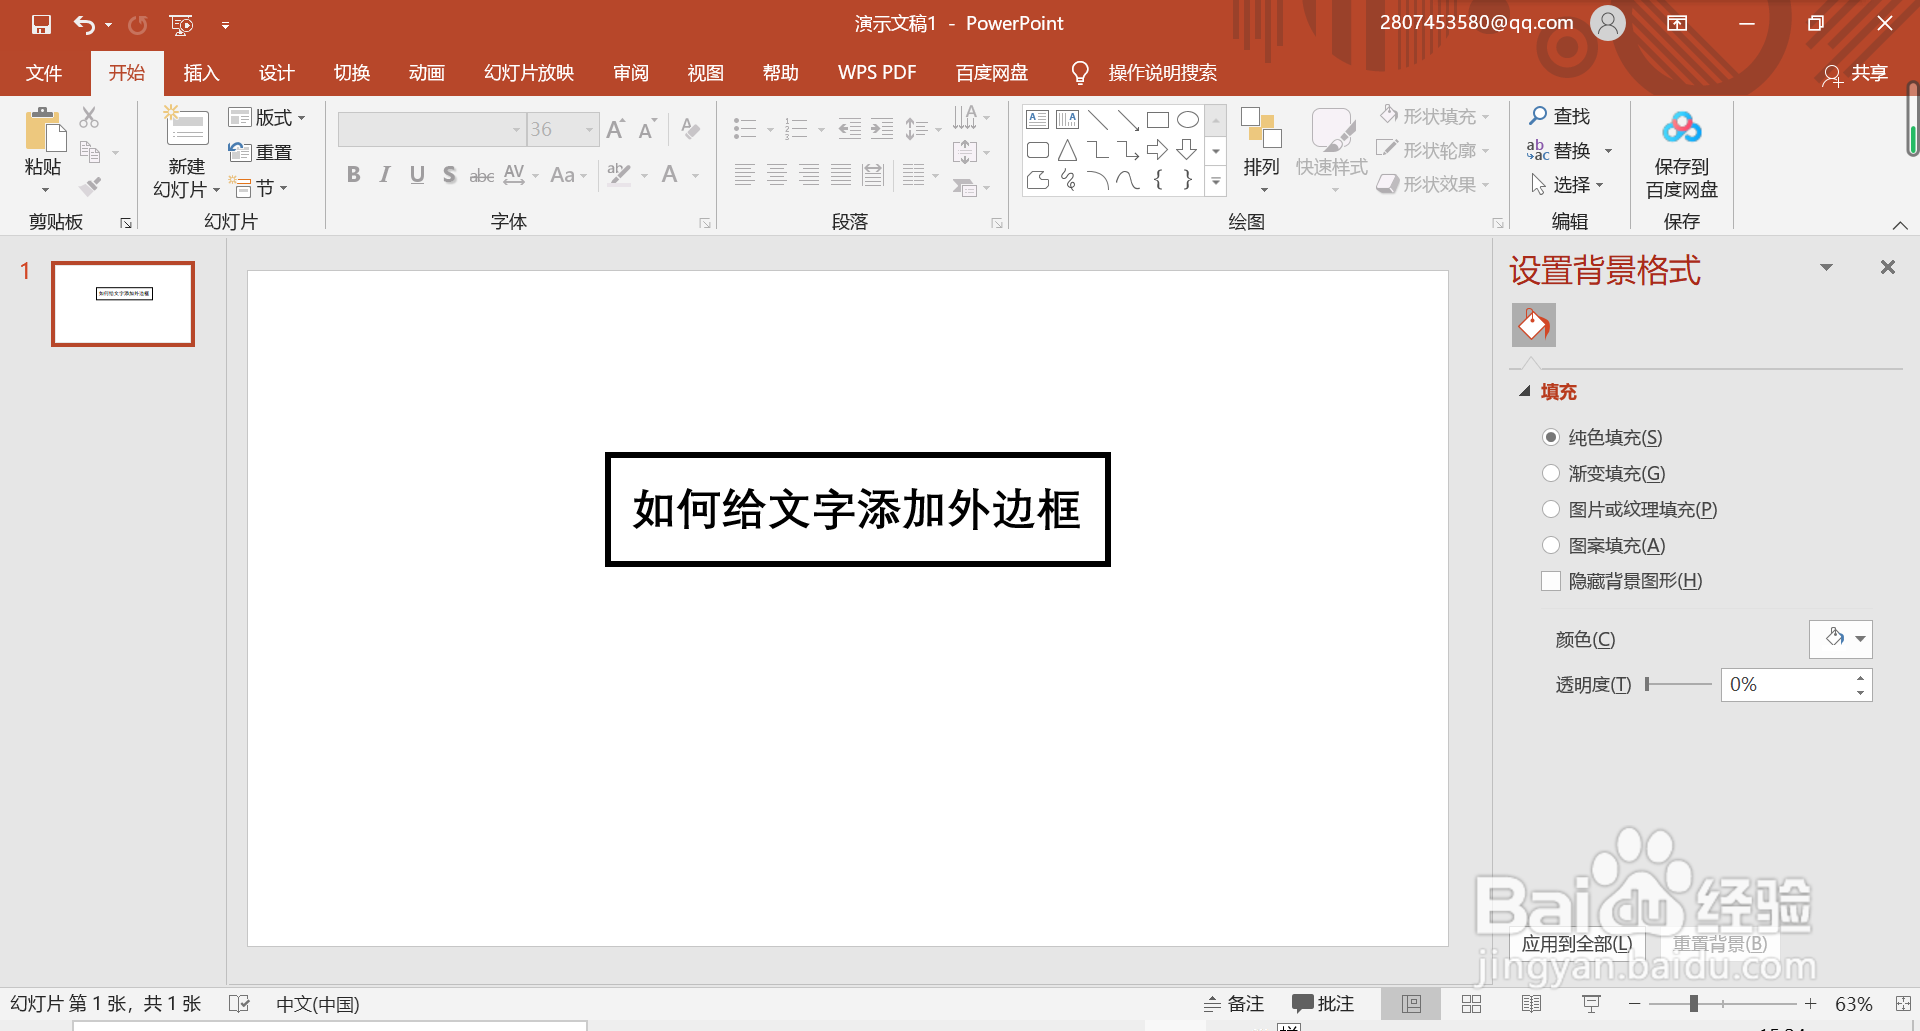This screenshot has height=1031, width=1920.
Task: Click Fit slide to window icon
Action: point(1903,1004)
